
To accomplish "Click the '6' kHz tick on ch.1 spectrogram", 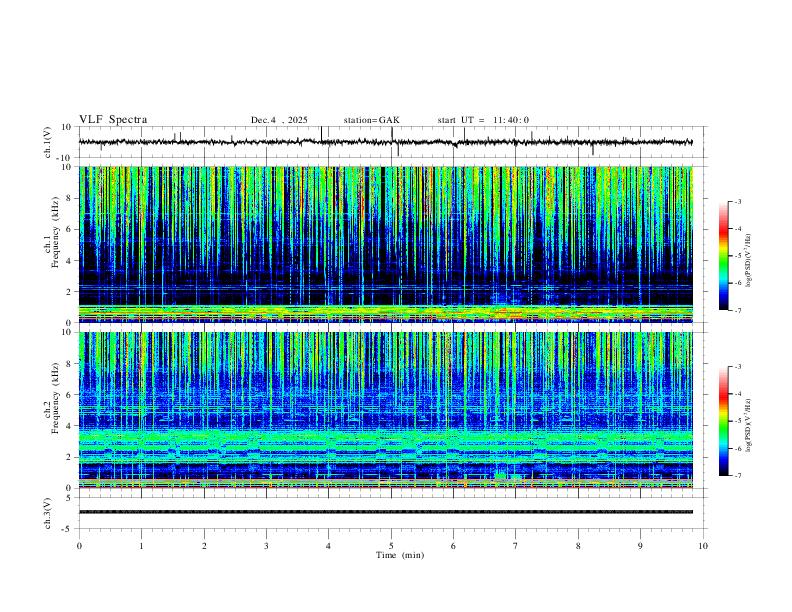I will tap(69, 229).
